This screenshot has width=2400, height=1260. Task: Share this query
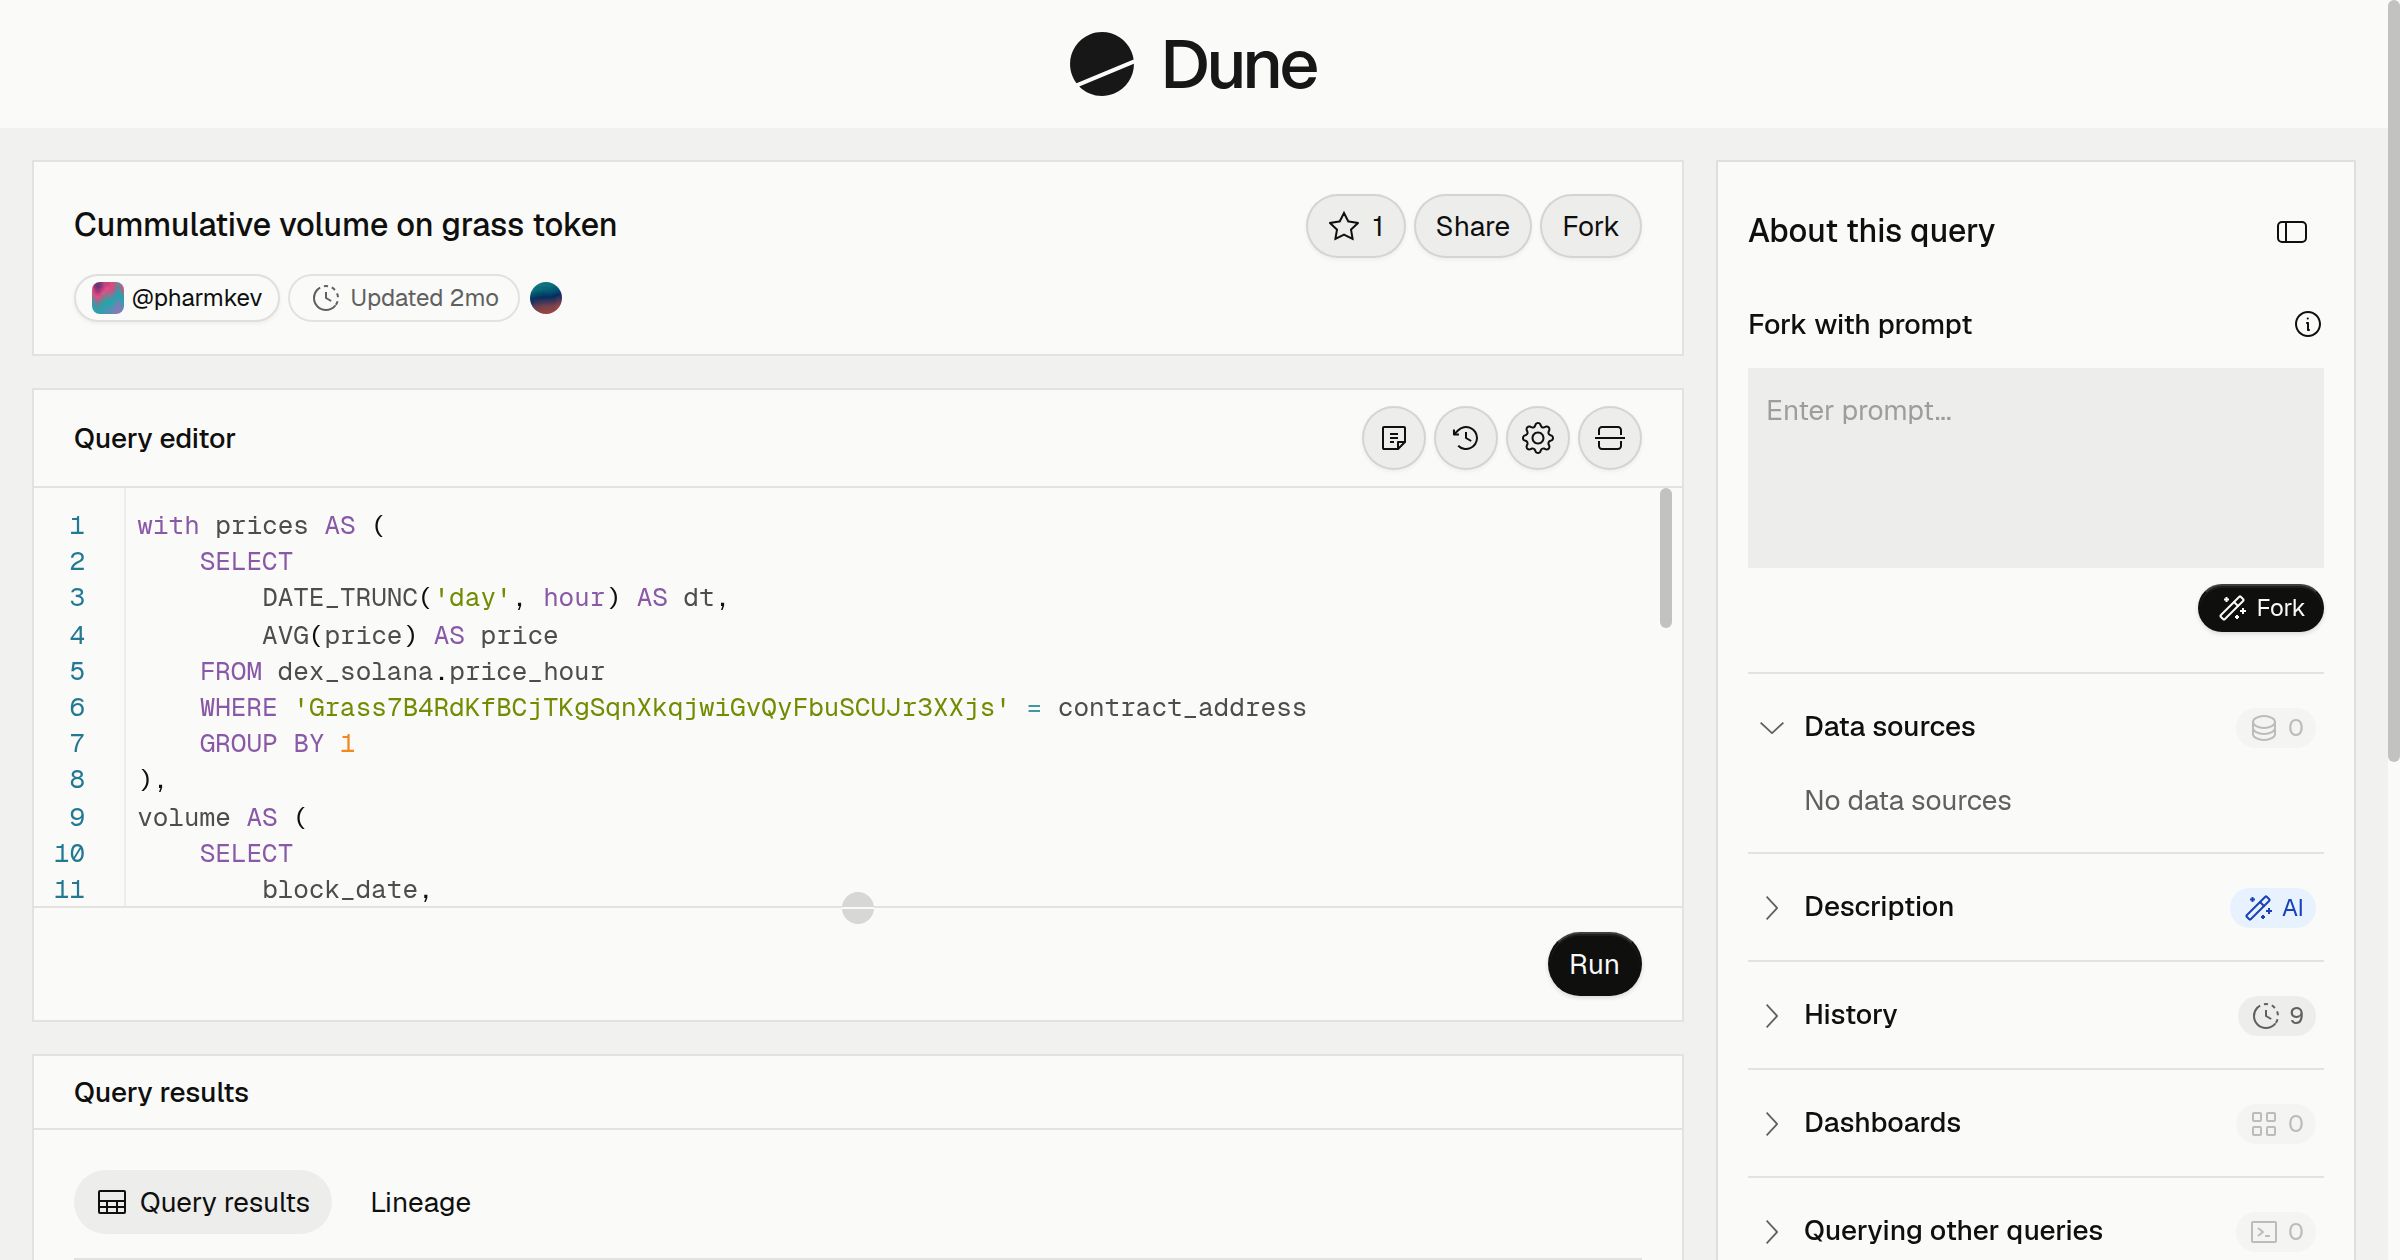pyautogui.click(x=1472, y=226)
